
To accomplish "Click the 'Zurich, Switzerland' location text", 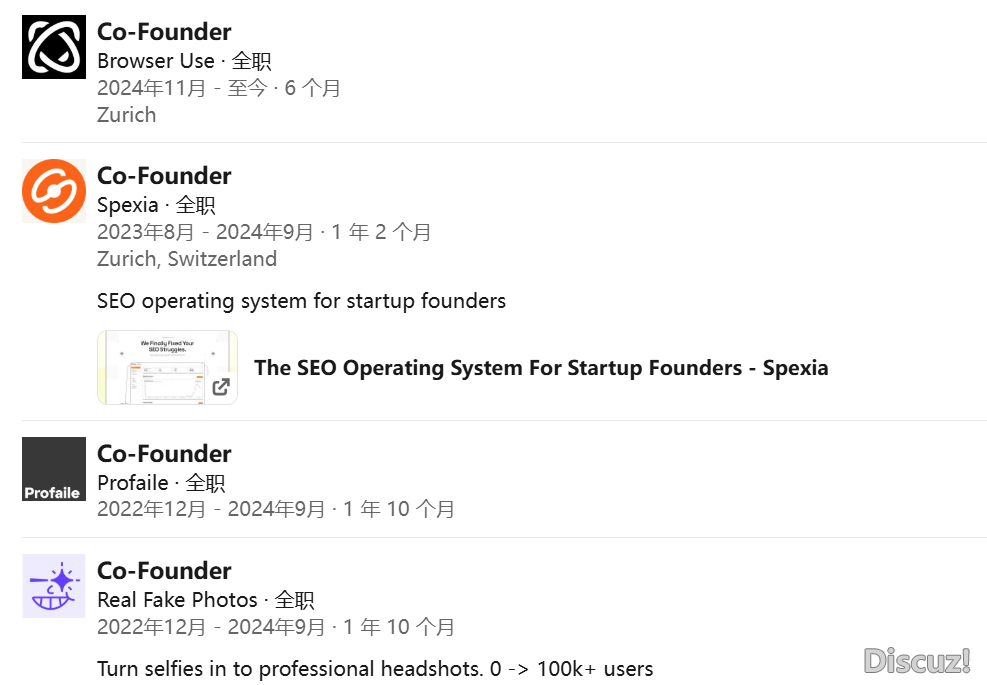I will [187, 259].
